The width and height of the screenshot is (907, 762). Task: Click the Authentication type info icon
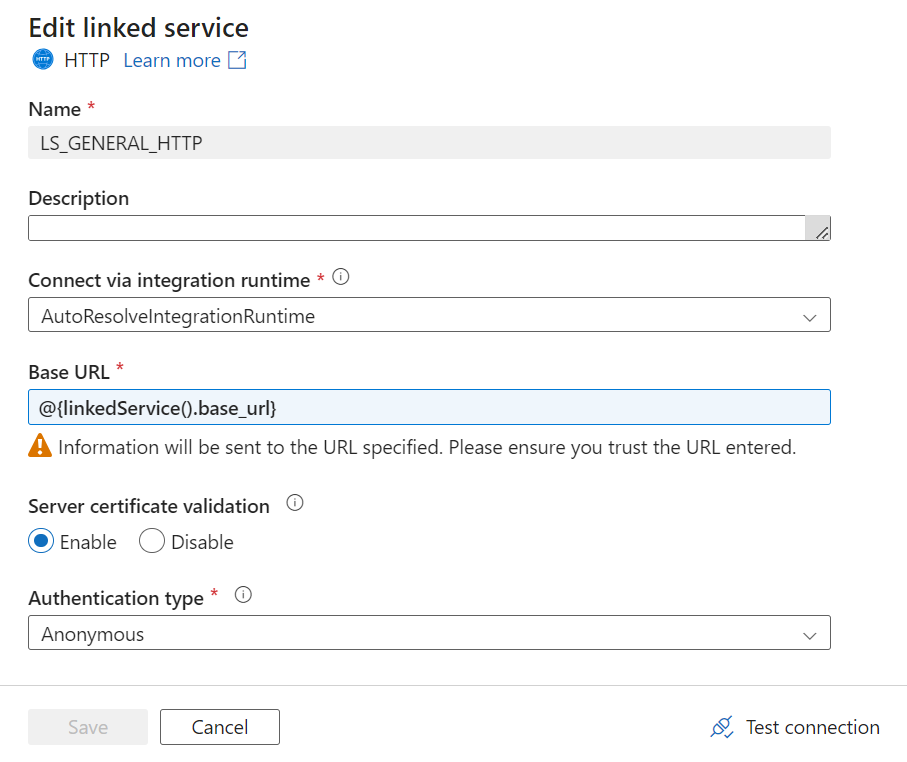[x=244, y=594]
